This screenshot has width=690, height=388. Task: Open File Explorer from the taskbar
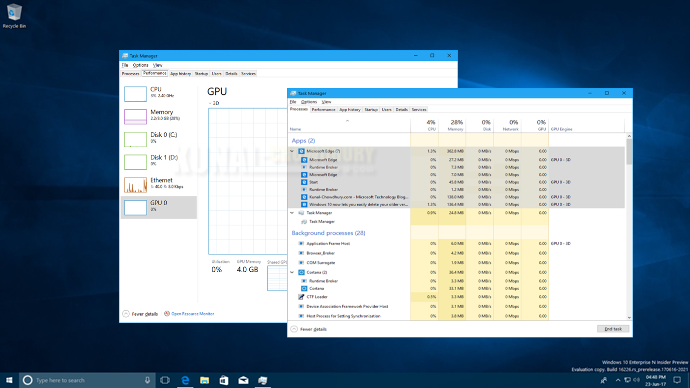[205, 380]
